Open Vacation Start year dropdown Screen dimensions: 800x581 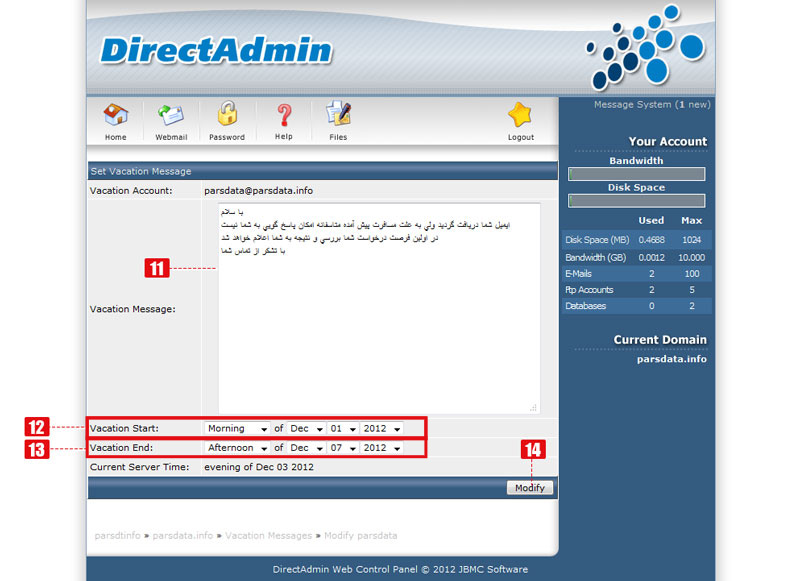[382, 428]
